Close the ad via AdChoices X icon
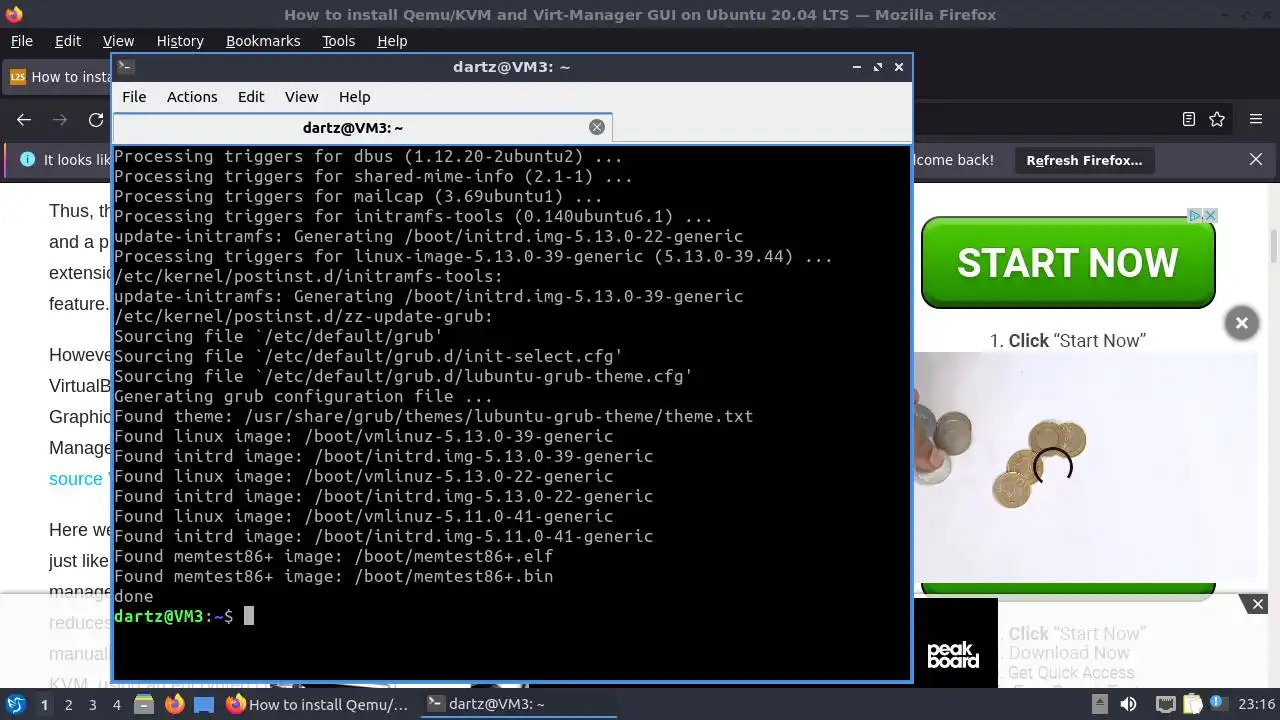The image size is (1280, 720). [1209, 215]
